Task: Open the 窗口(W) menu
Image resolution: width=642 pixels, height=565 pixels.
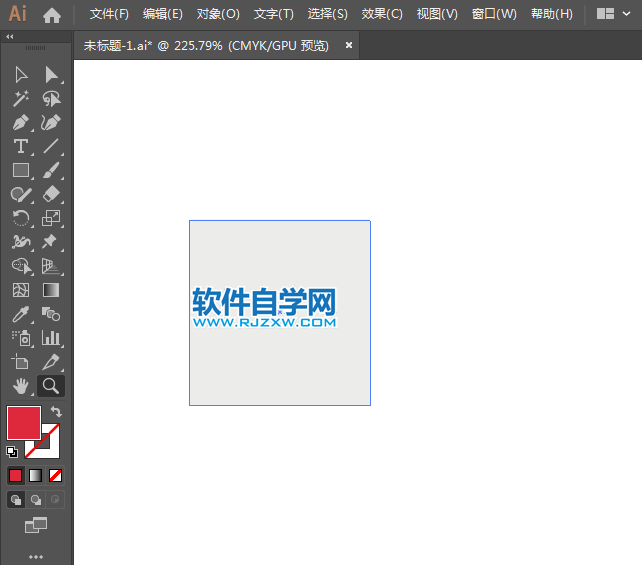Action: pos(494,14)
